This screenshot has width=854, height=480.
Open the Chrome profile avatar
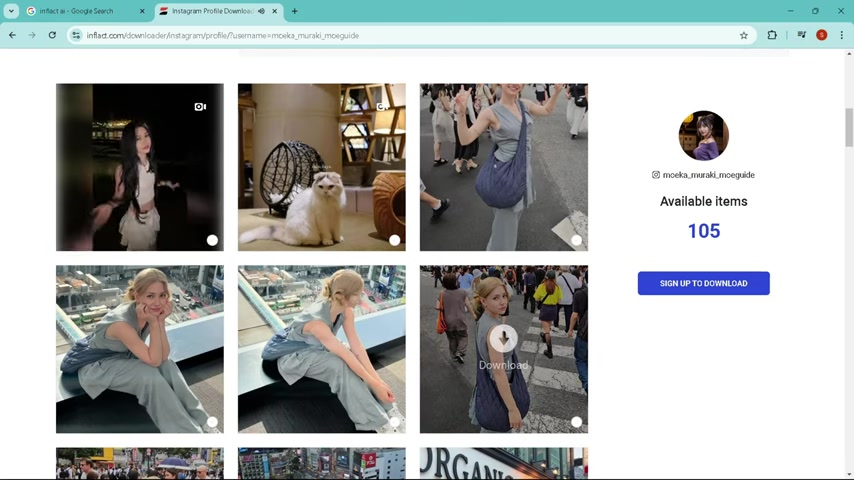(x=821, y=35)
